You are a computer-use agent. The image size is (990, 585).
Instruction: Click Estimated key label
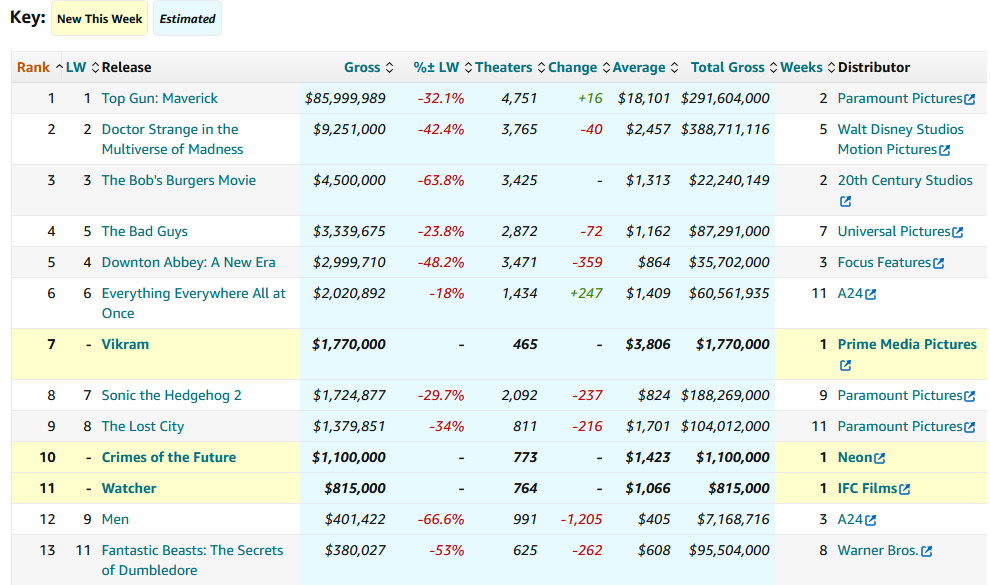pos(188,19)
